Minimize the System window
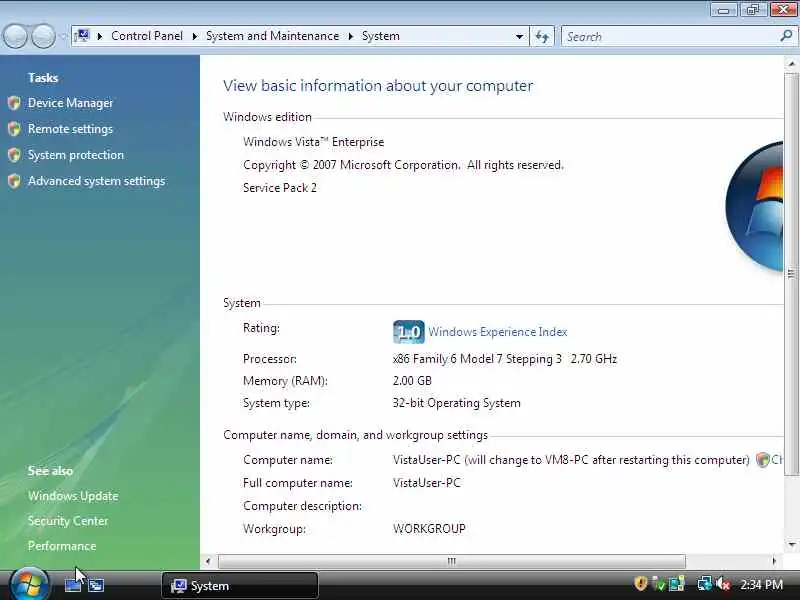Screen dimensions: 800x600 (723, 10)
